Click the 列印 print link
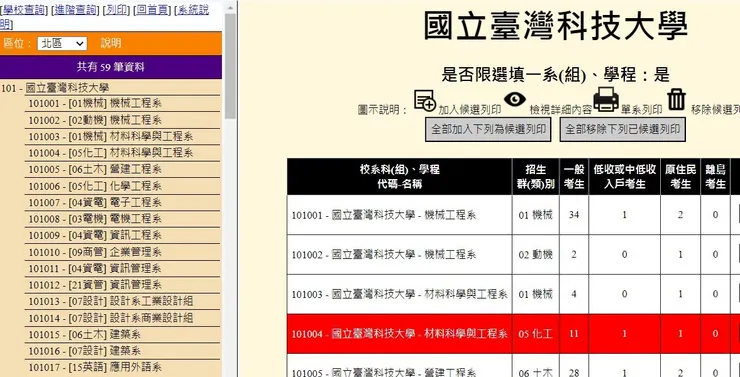Screen dimensions: 740x377 117,10
